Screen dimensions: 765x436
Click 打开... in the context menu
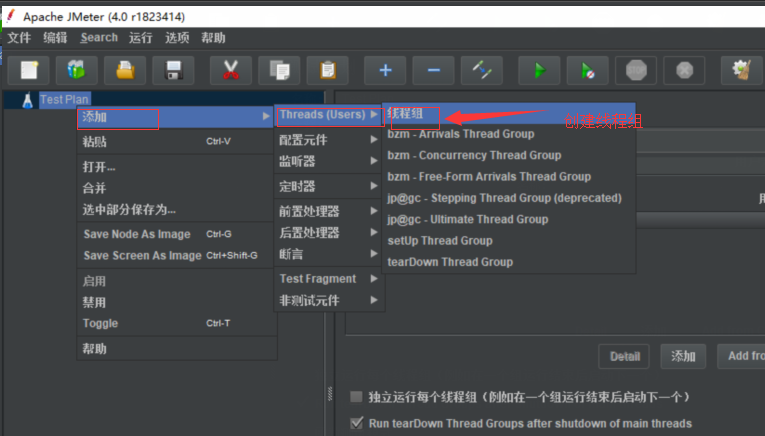[176, 167]
